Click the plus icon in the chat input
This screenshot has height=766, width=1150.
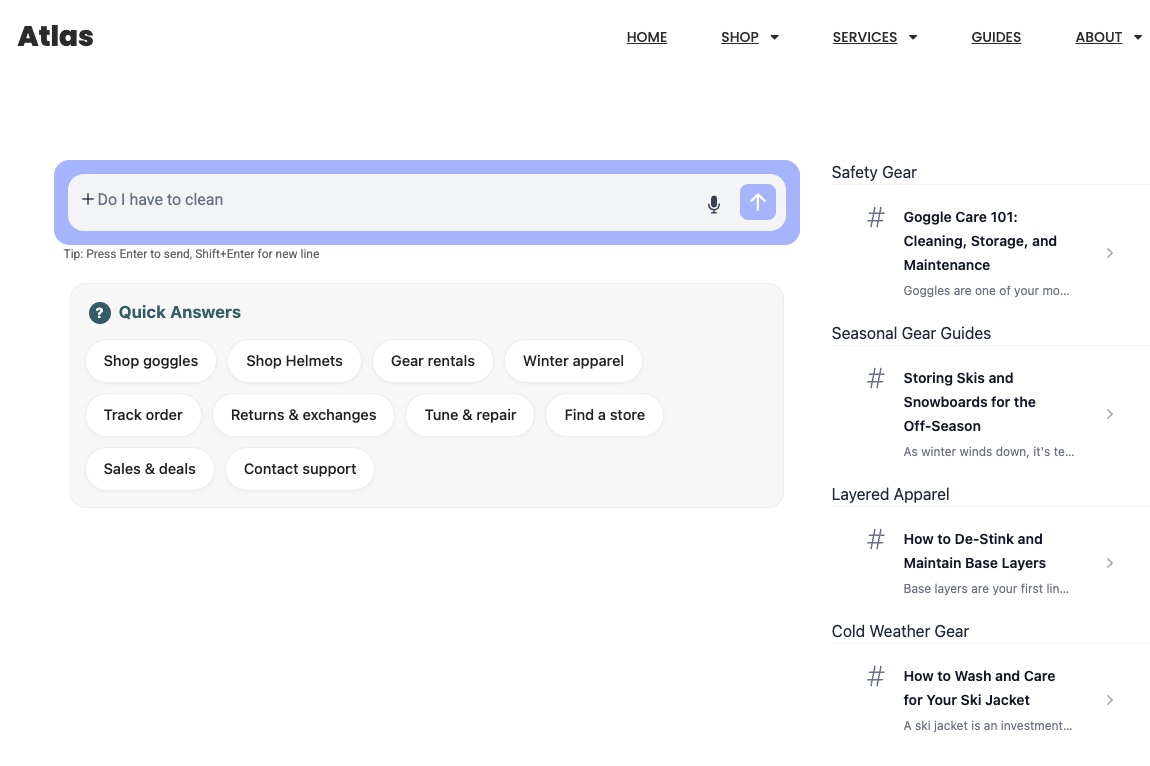[87, 199]
